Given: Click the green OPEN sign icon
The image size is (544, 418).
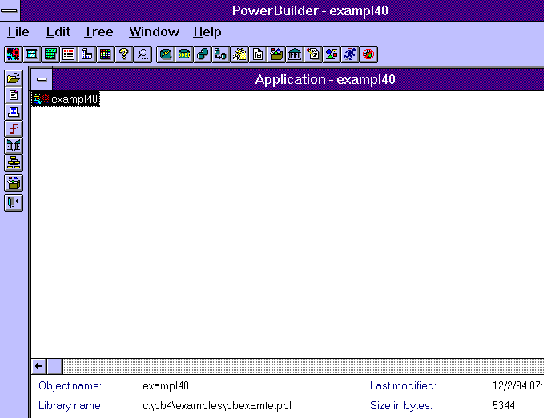Looking at the screenshot, I should (x=184, y=54).
